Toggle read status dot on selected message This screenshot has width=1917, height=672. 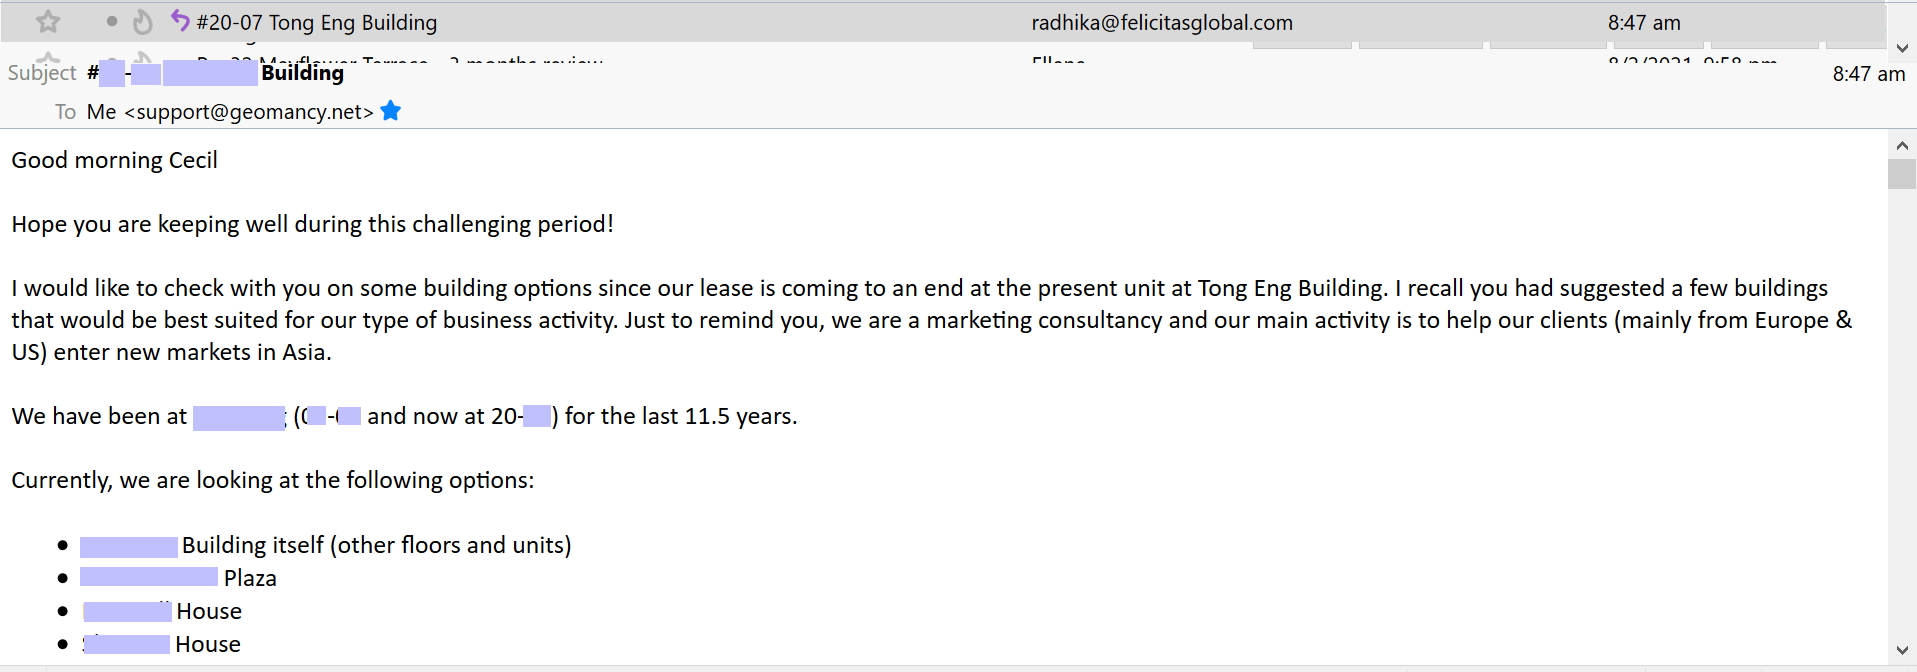(112, 21)
